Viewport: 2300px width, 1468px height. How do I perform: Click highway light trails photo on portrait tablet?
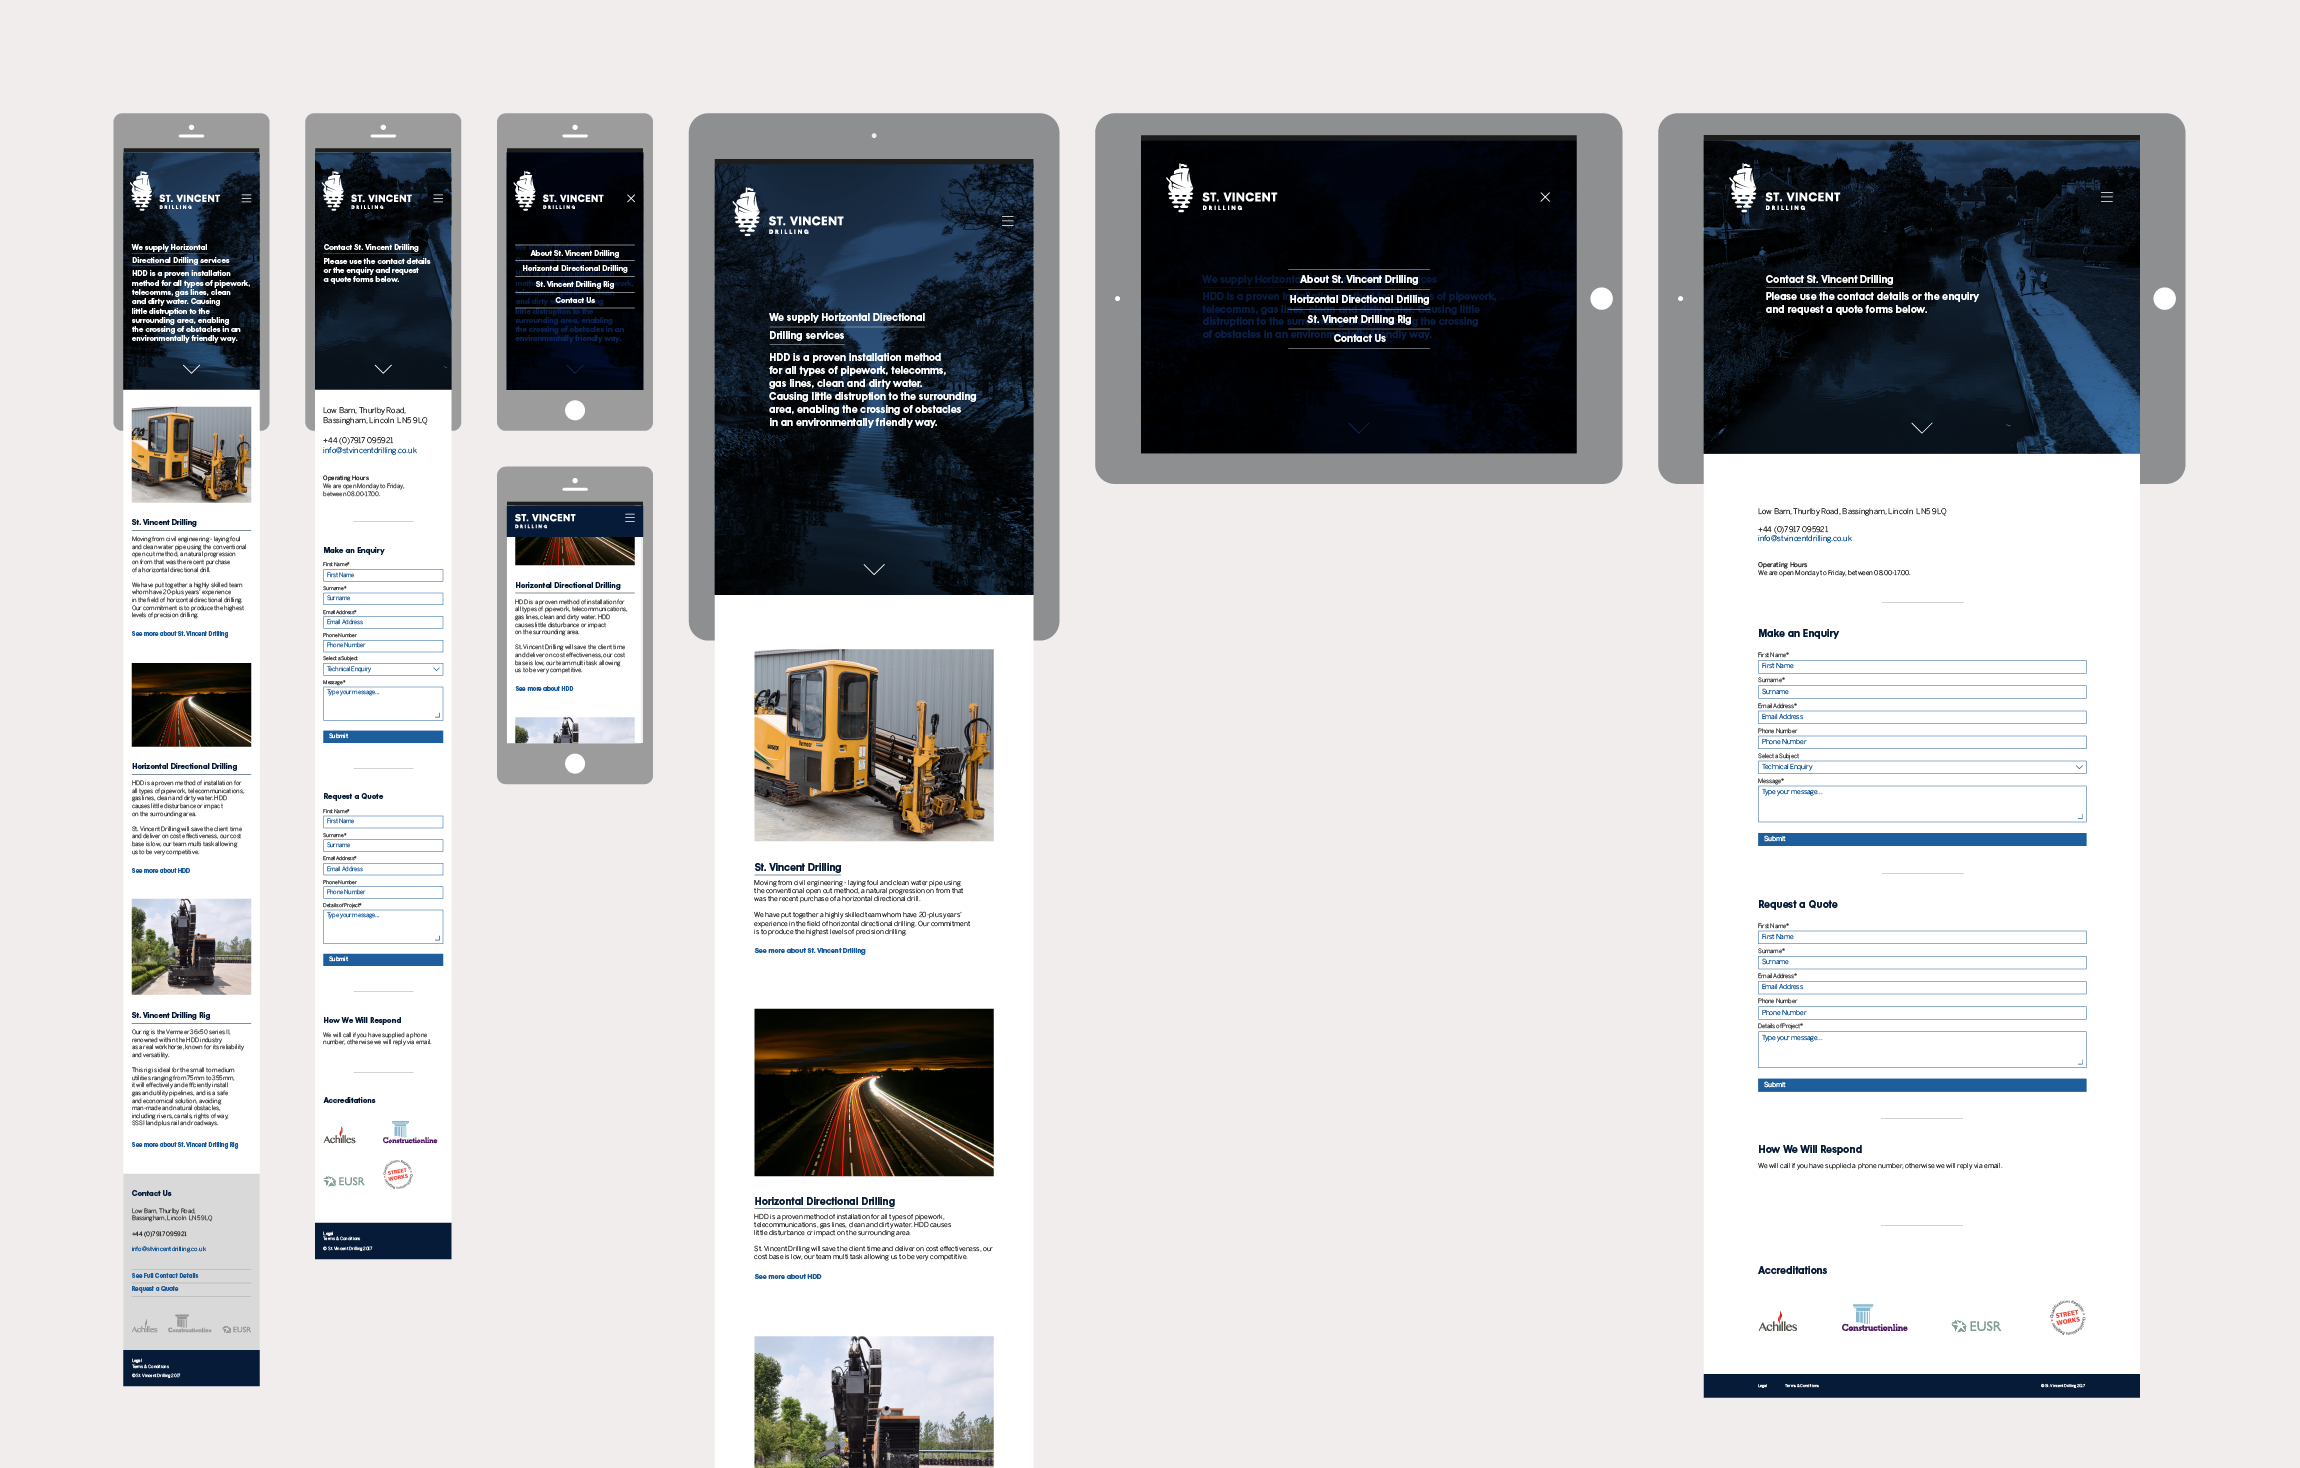pyautogui.click(x=874, y=1092)
